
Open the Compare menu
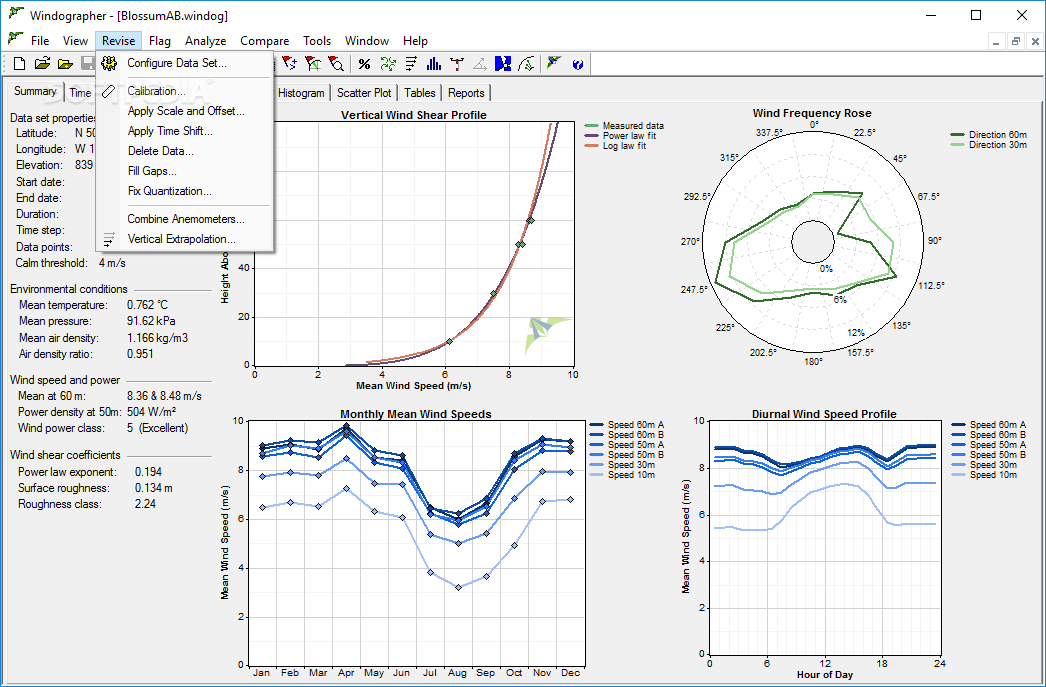coord(265,41)
